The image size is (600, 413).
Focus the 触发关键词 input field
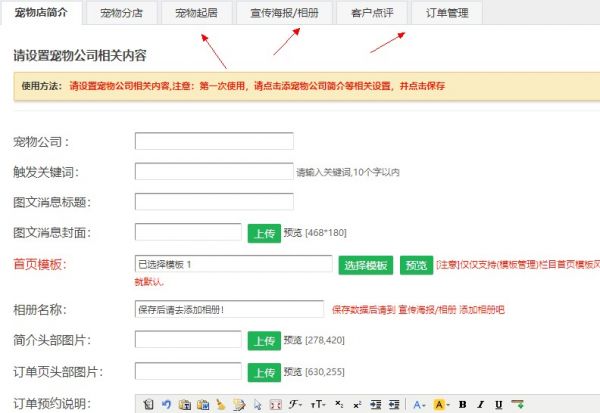[x=214, y=171]
